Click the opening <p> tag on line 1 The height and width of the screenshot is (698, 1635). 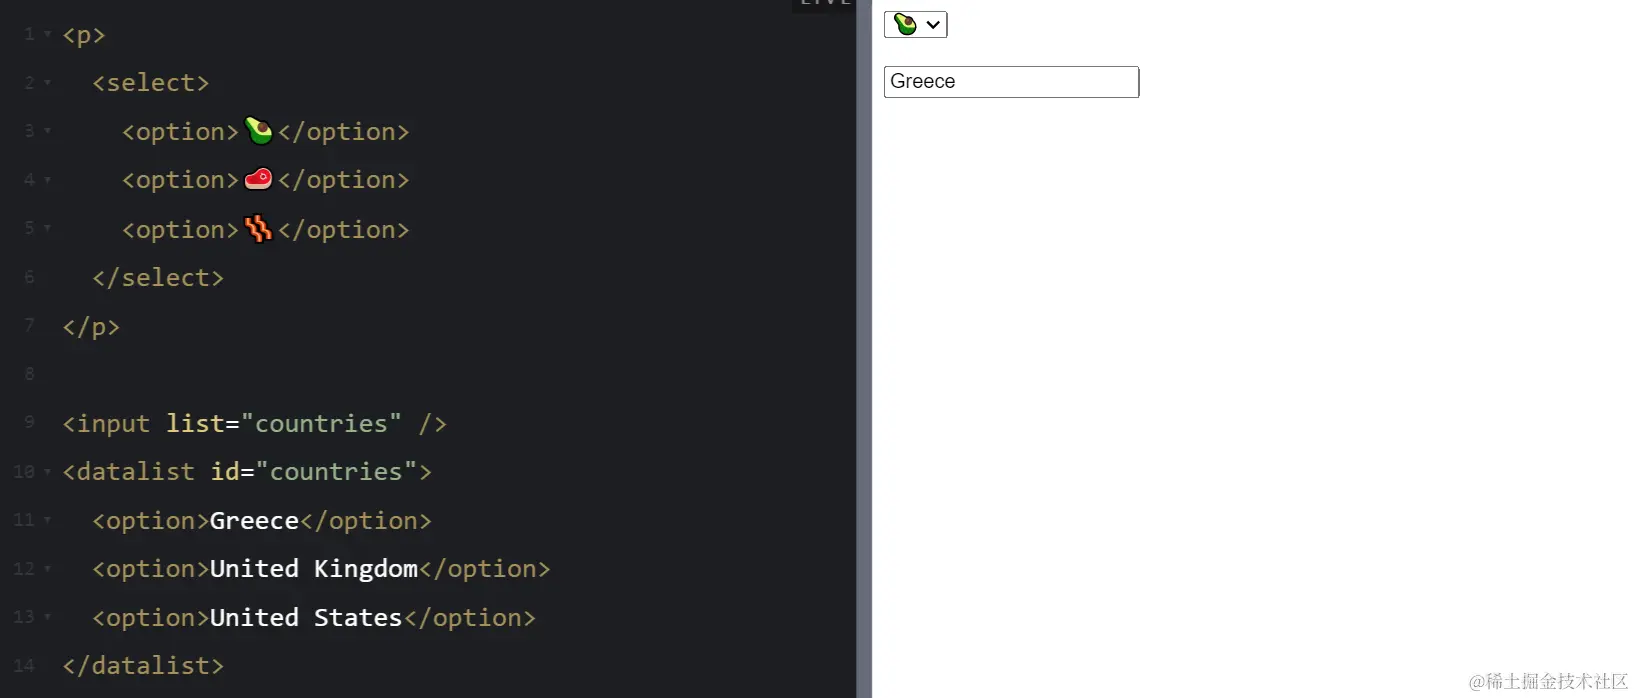[x=84, y=35]
